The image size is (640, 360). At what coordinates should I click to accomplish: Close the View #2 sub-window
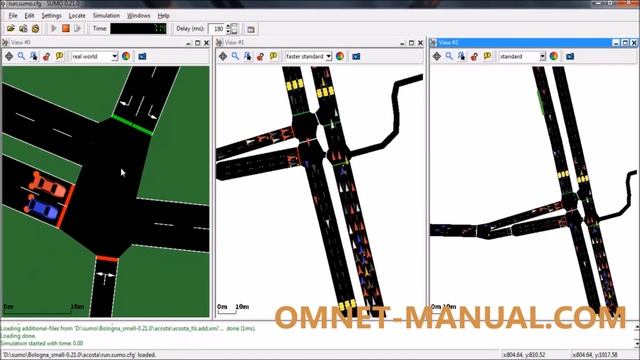coord(634,42)
